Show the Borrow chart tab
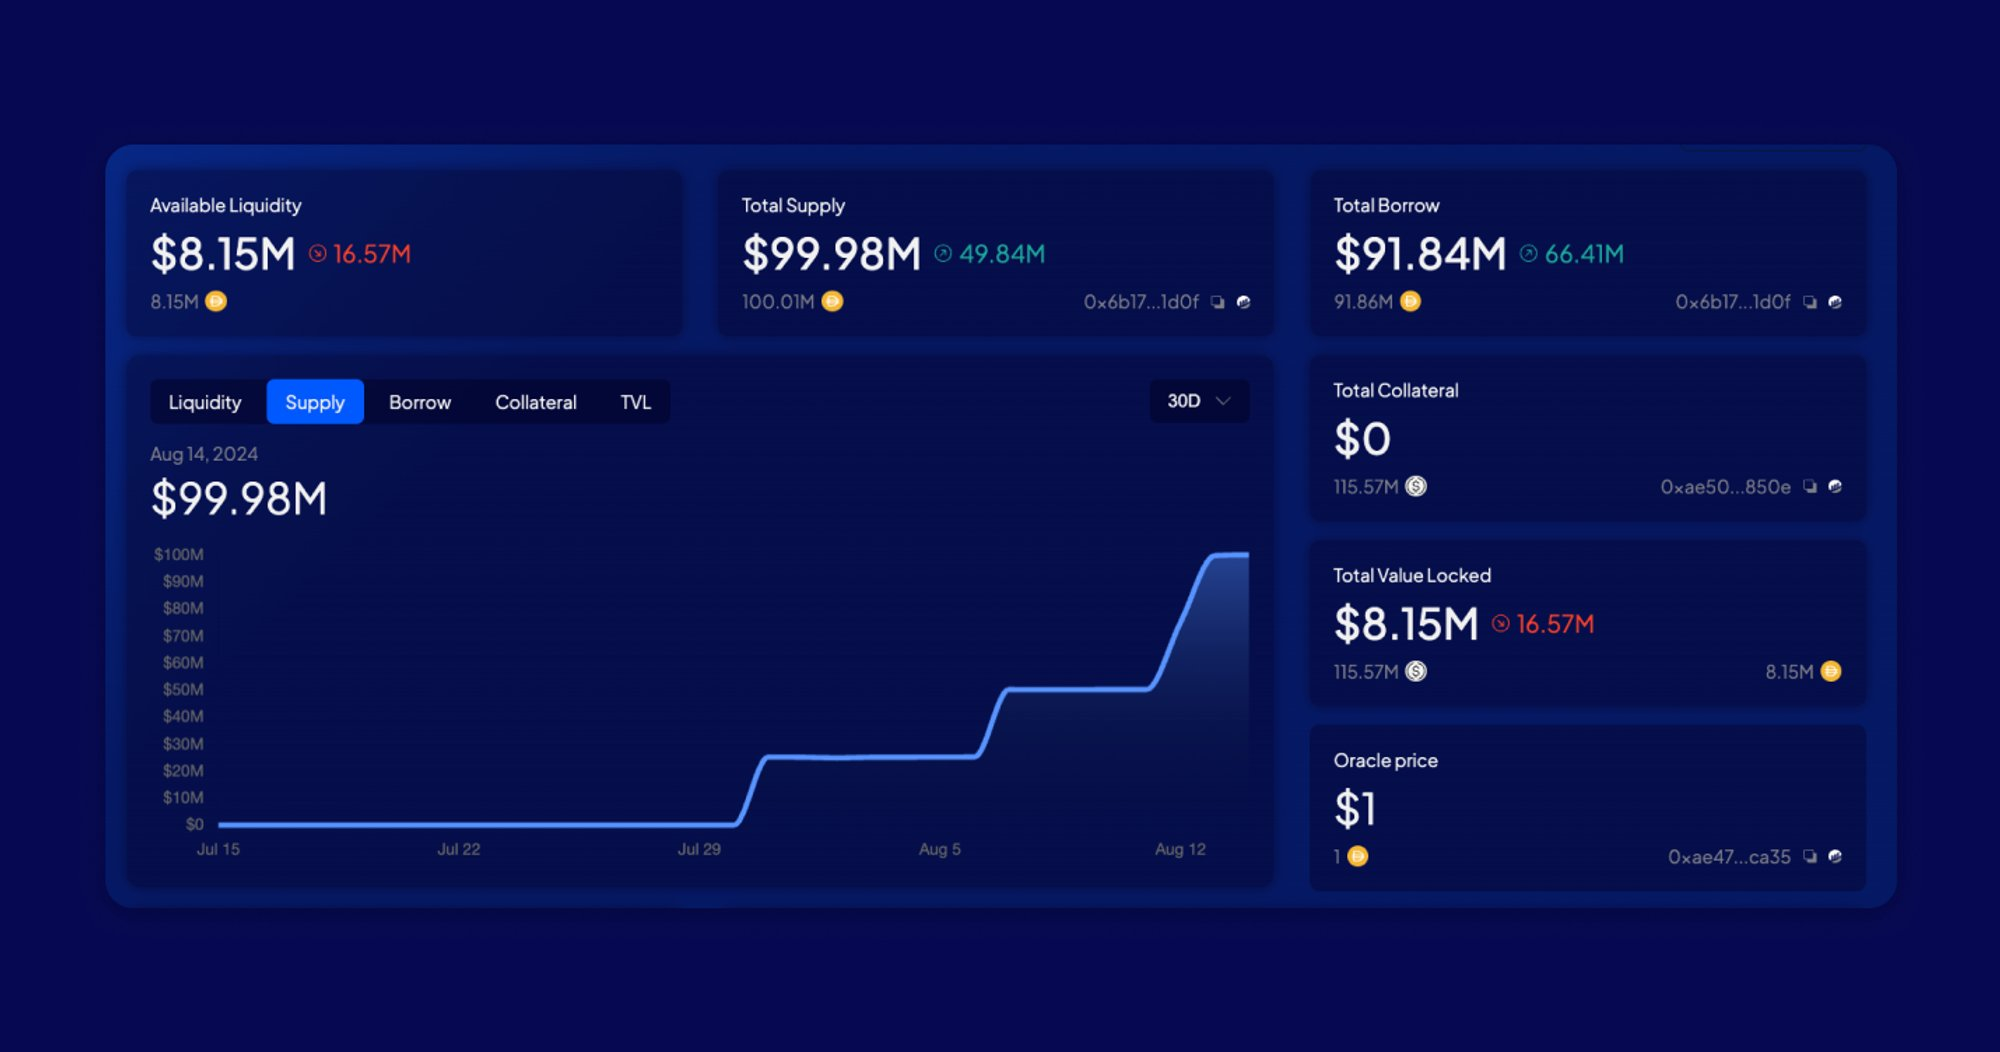 420,402
